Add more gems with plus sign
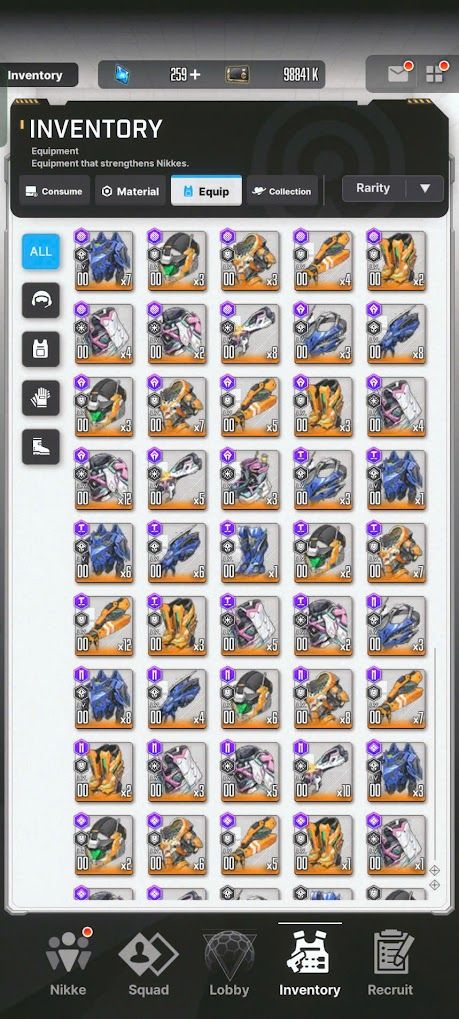459x1019 pixels. (x=195, y=75)
